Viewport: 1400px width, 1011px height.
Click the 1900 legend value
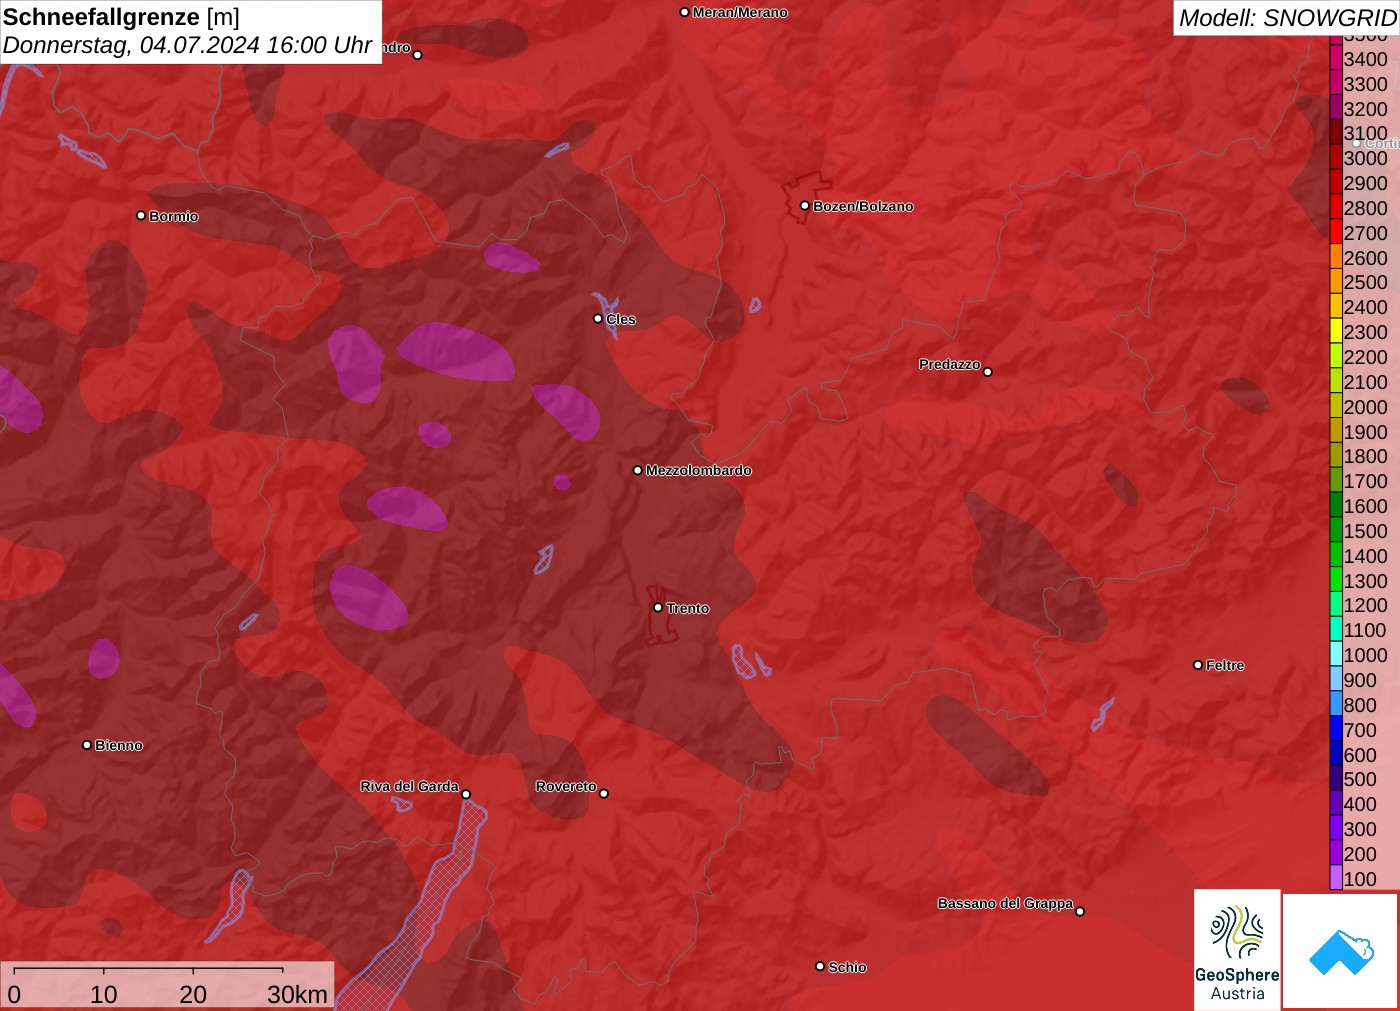coord(1366,431)
